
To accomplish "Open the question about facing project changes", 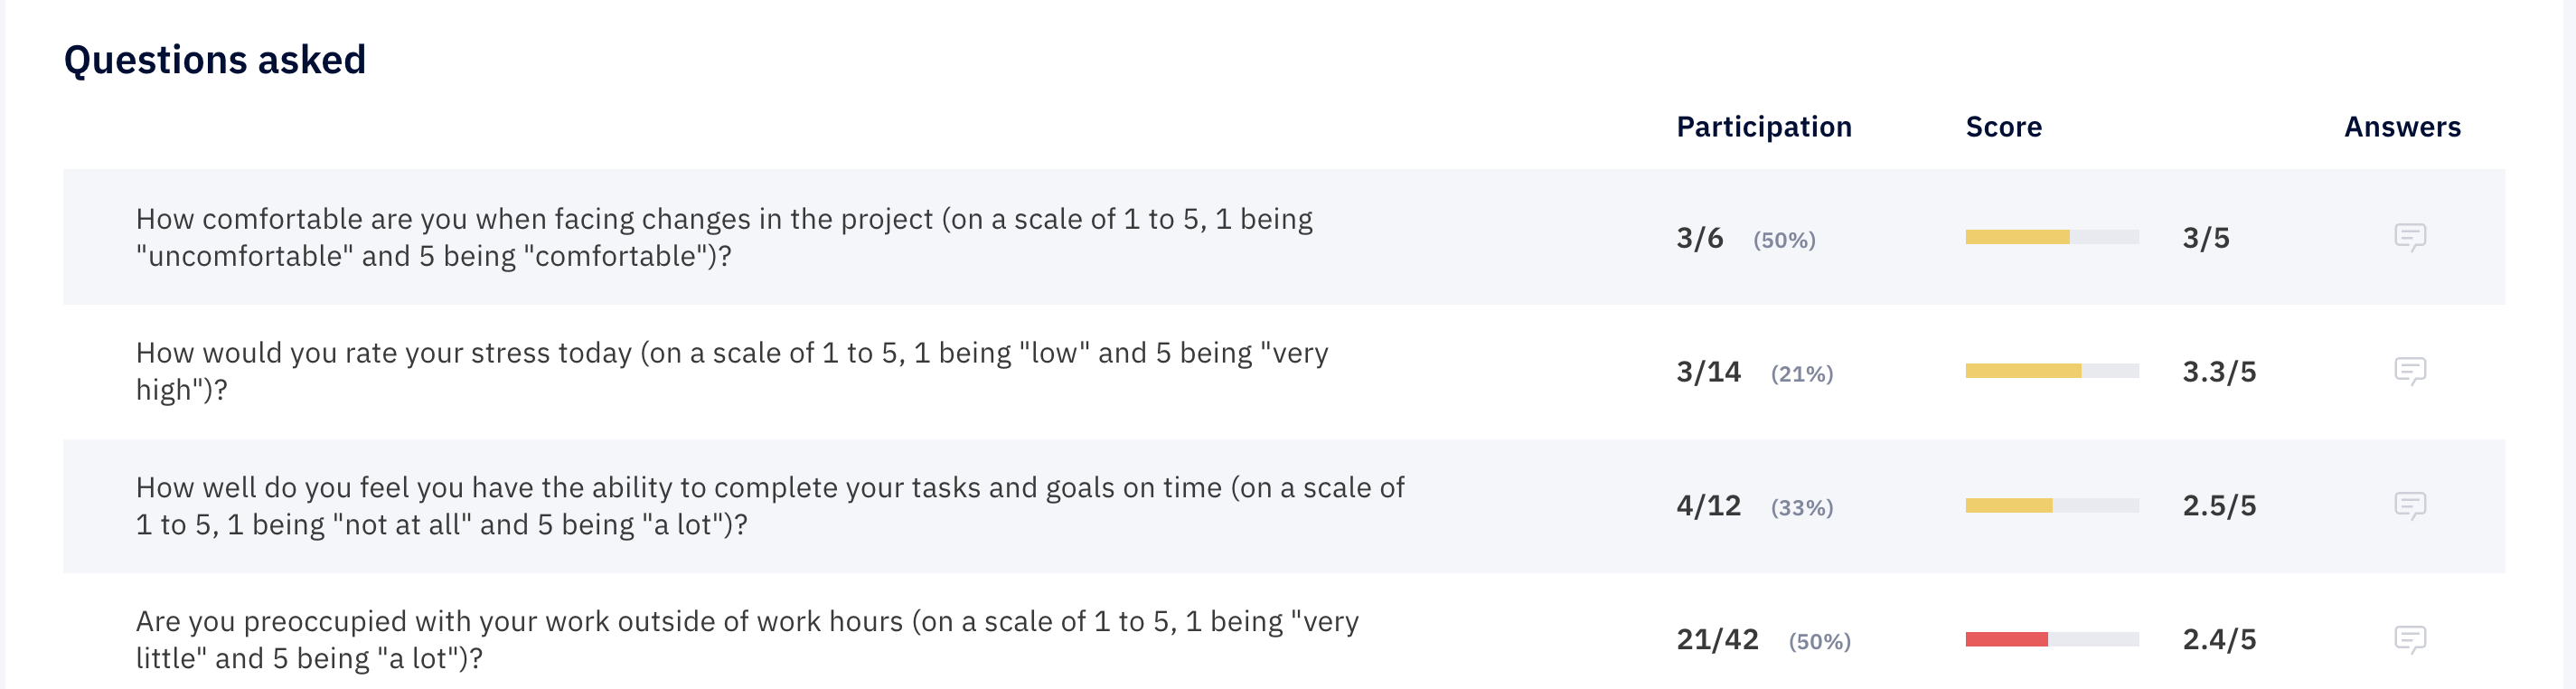I will tap(724, 237).
